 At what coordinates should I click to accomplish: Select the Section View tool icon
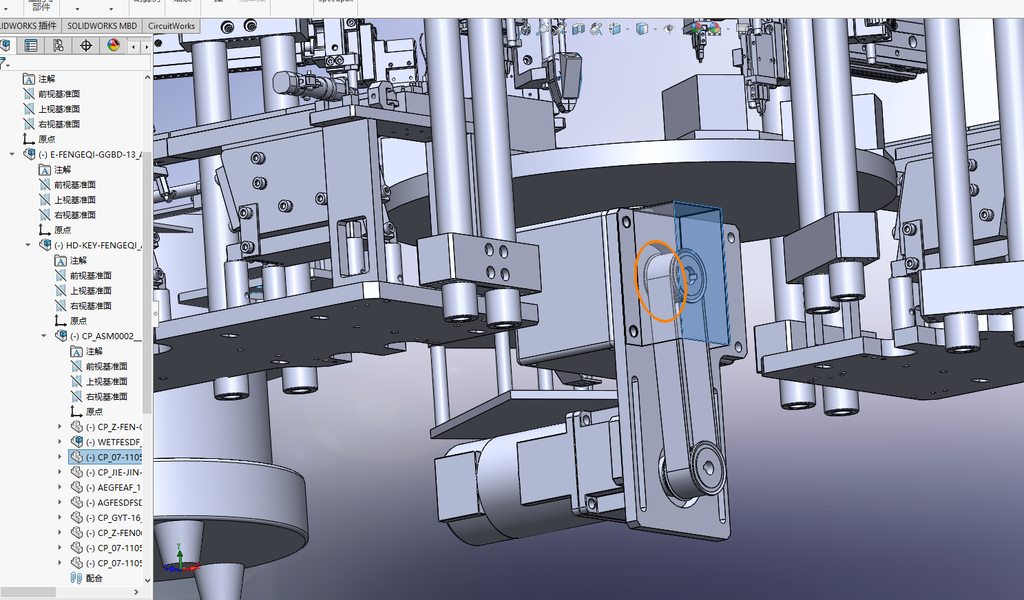(578, 29)
